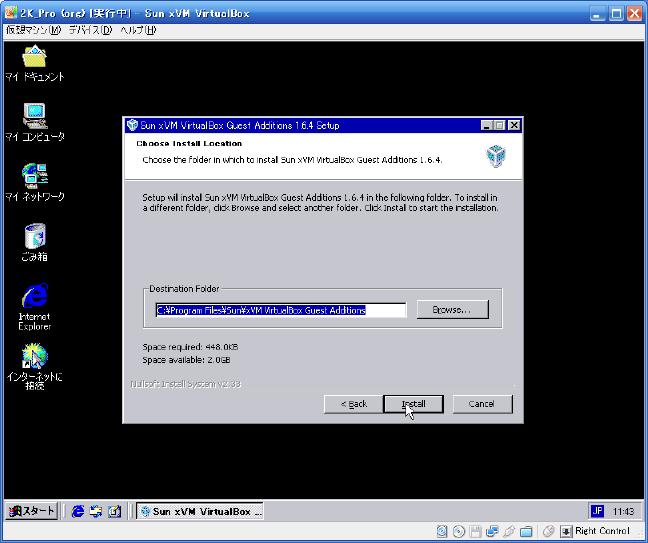
Task: Click the VirtualBox cube icon in setup title bar
Action: click(132, 125)
